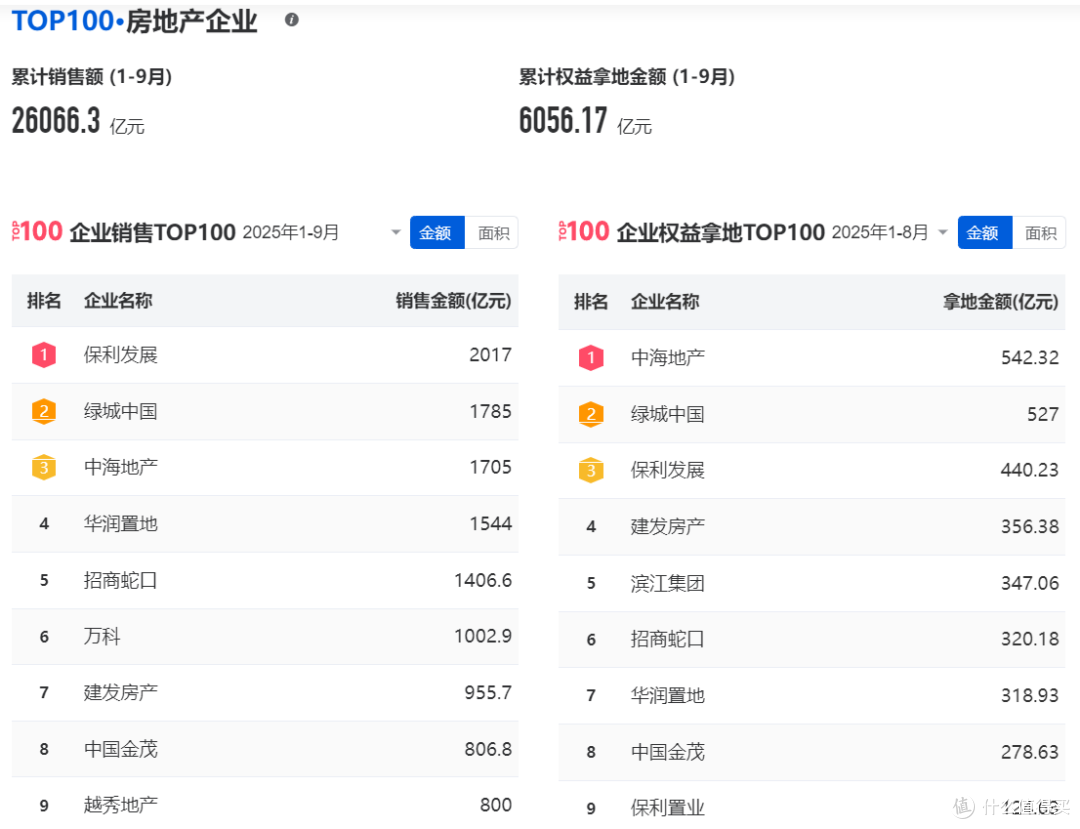Click 中国金茂 in the land ranking
Image resolution: width=1080 pixels, height=829 pixels.
point(667,752)
